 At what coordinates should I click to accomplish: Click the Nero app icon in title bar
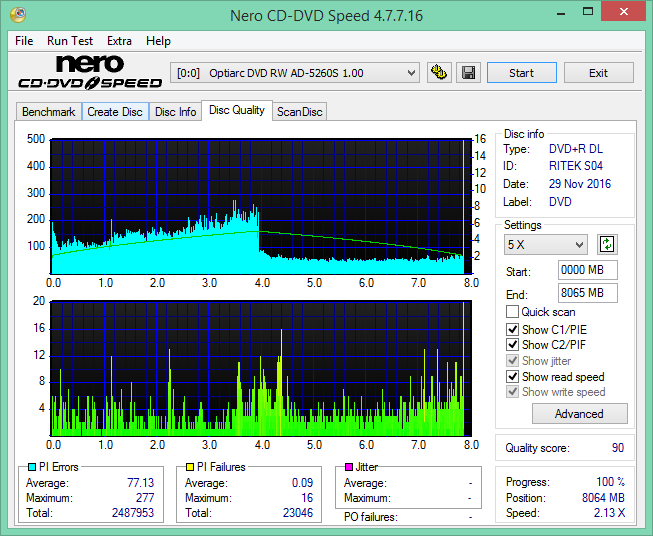point(18,15)
